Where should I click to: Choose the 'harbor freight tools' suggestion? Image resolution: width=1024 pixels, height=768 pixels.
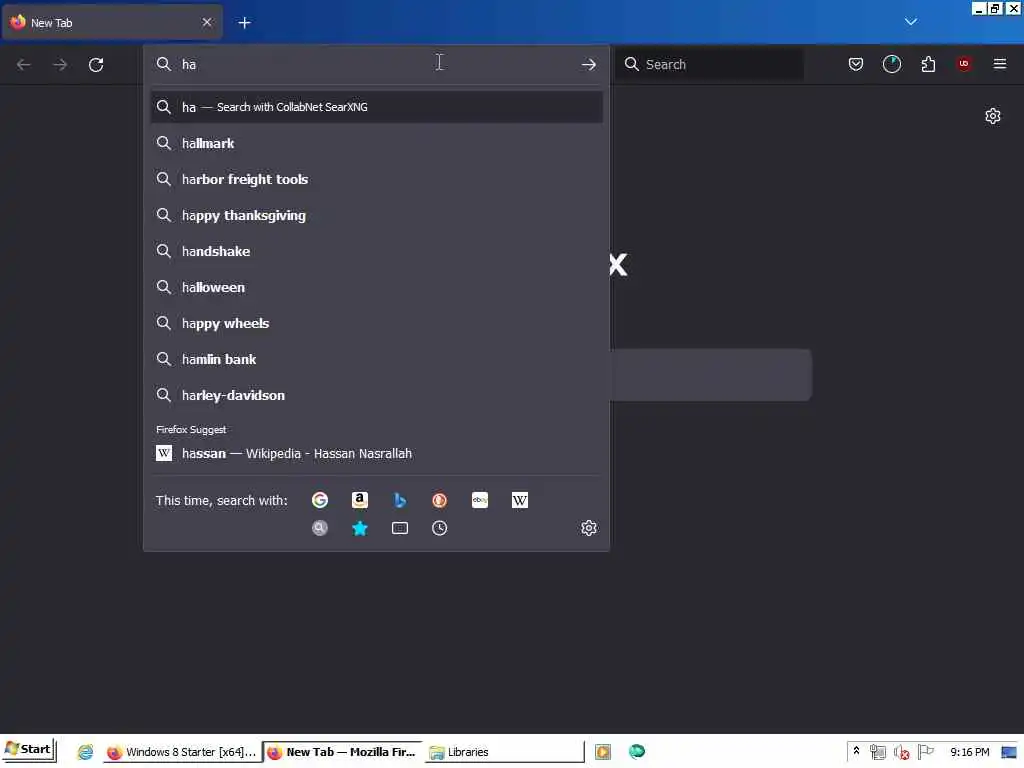tap(377, 179)
